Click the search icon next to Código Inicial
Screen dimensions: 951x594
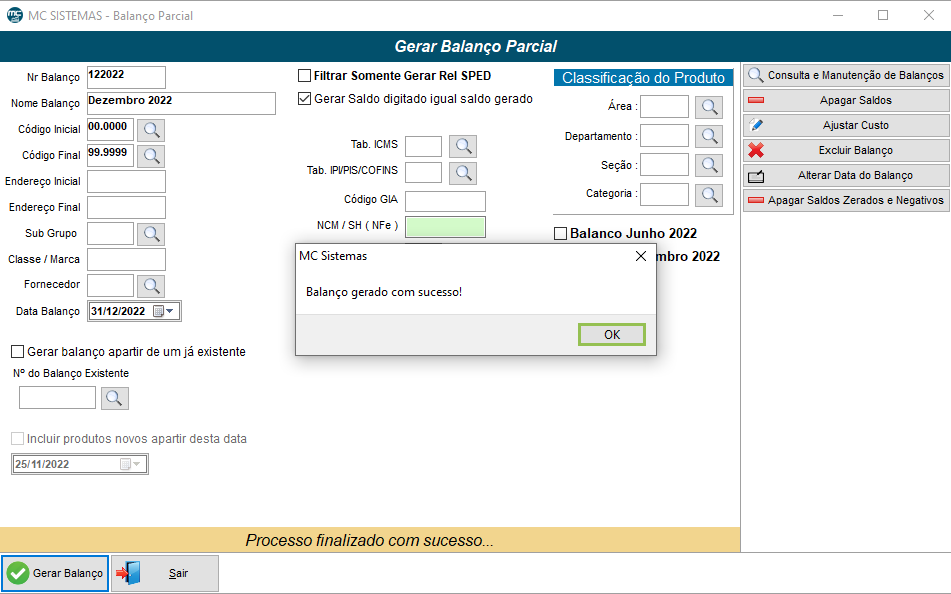click(x=150, y=129)
